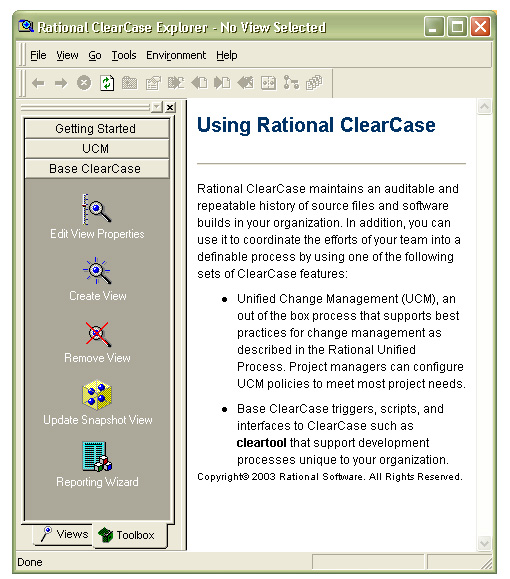Launch the Update Snapshot View tool
This screenshot has height=579, width=510.
point(97,403)
